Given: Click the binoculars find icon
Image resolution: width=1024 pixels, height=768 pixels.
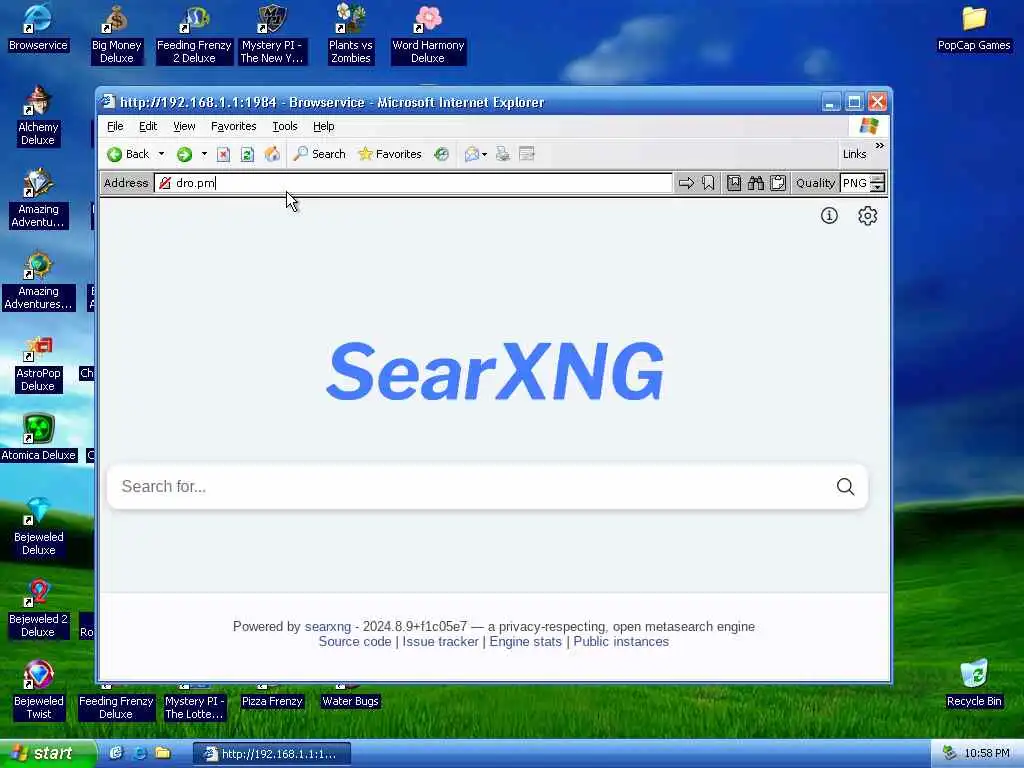Looking at the screenshot, I should (x=756, y=184).
